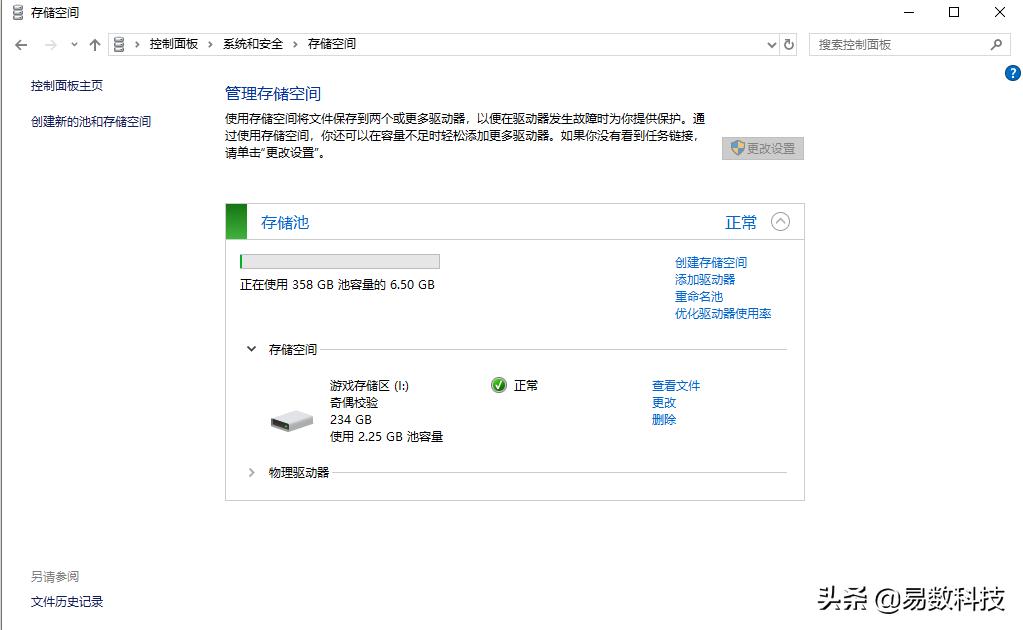The height and width of the screenshot is (630, 1023).
Task: Click the back navigation arrow
Action: [21, 44]
